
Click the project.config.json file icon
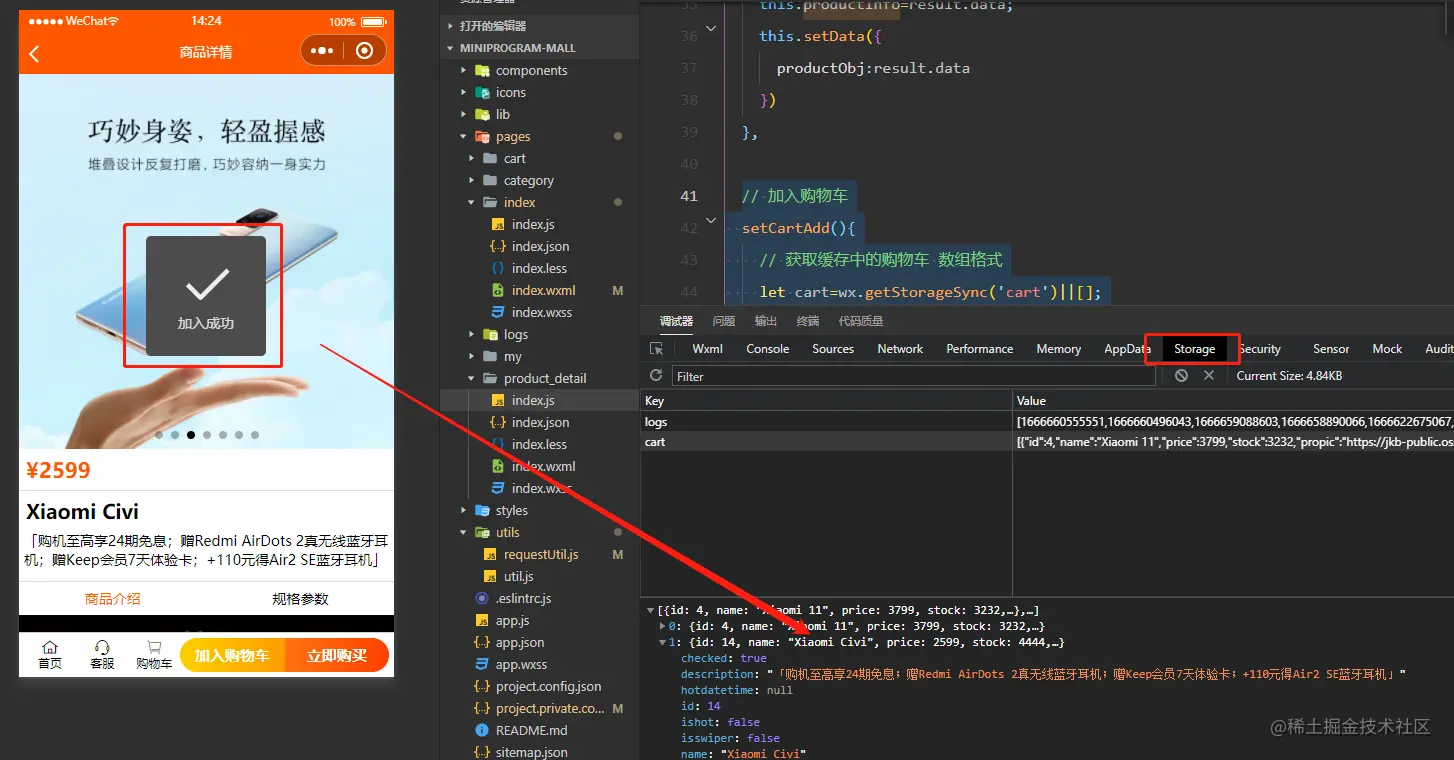click(x=482, y=686)
